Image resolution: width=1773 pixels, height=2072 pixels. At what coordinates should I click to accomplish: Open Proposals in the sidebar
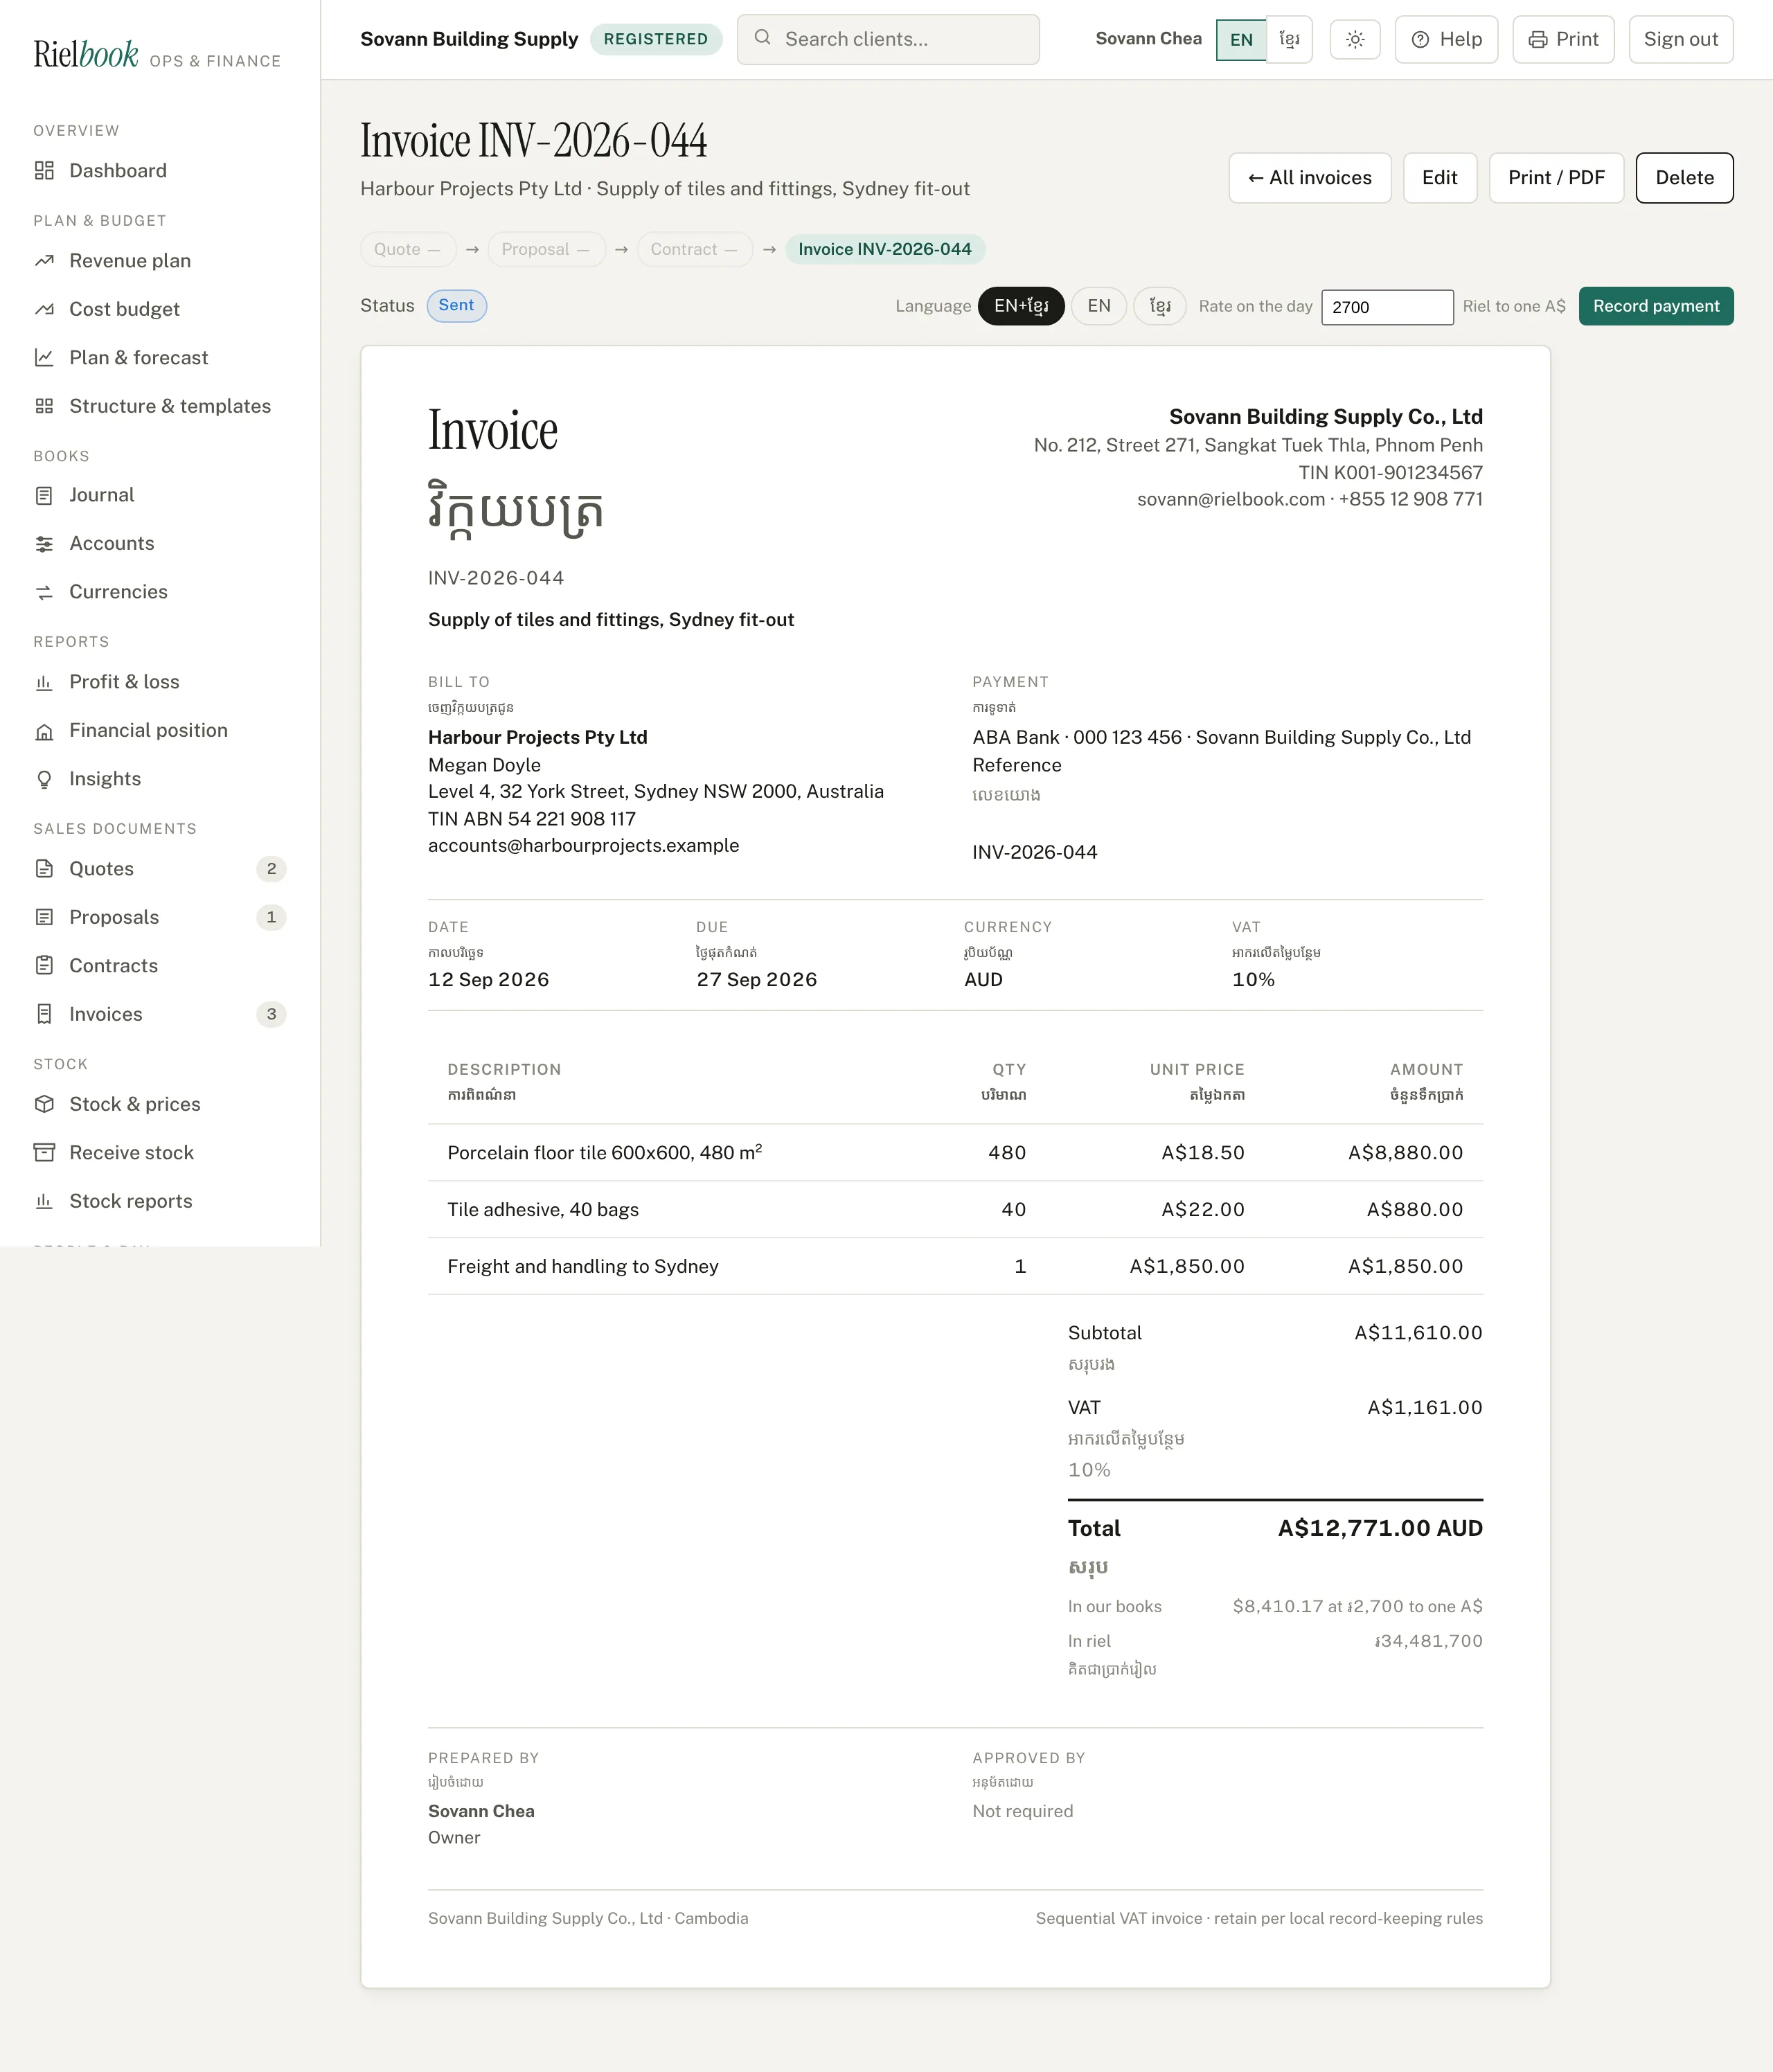[x=160, y=917]
